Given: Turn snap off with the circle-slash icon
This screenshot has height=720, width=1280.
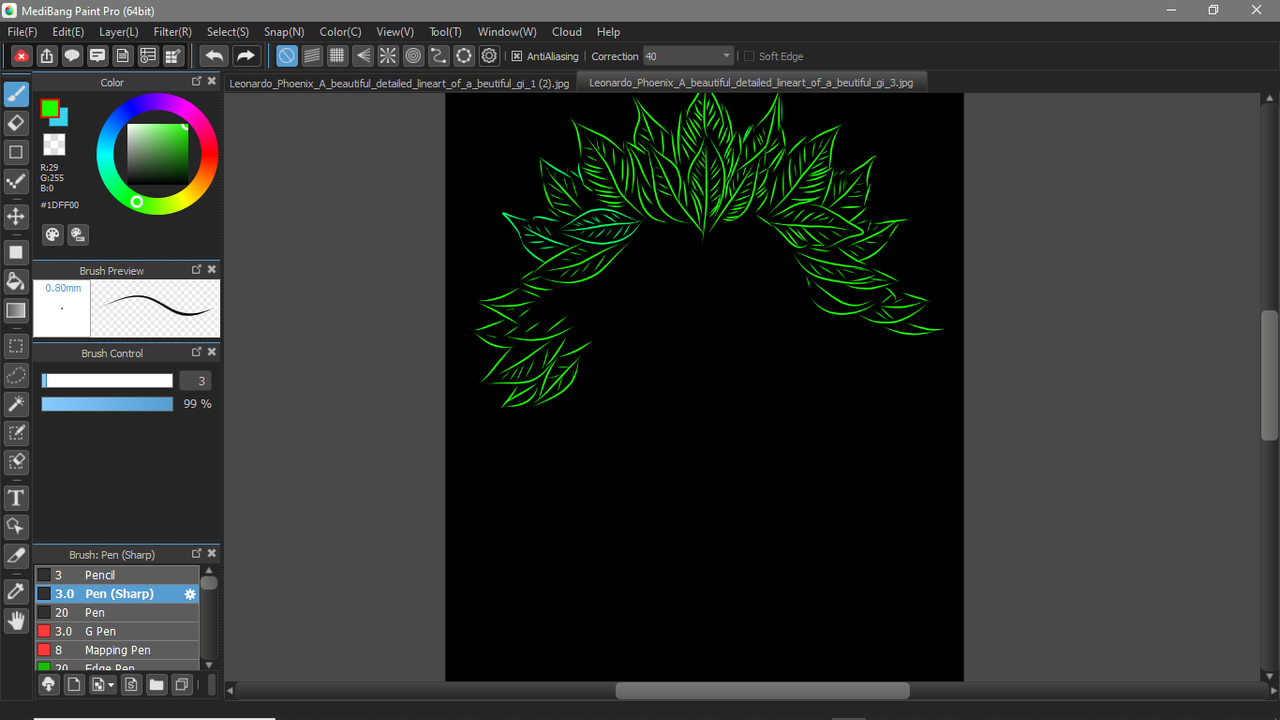Looking at the screenshot, I should [x=287, y=56].
